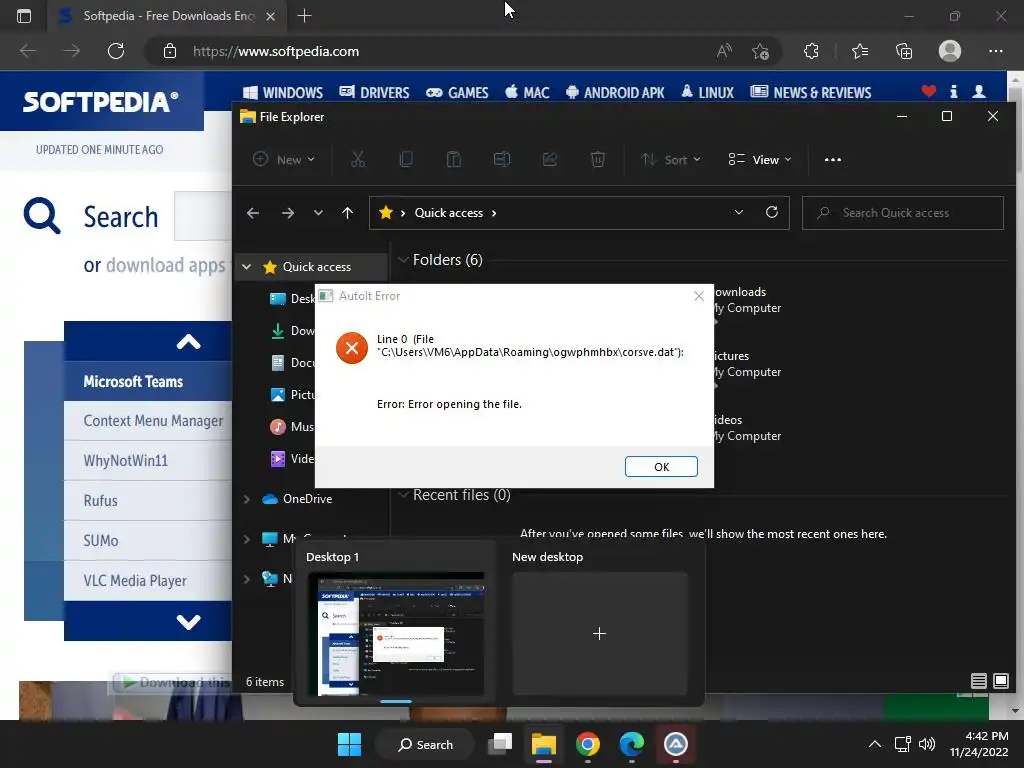Click the Softpedia heart favorites icon
The height and width of the screenshot is (768, 1024).
(929, 91)
